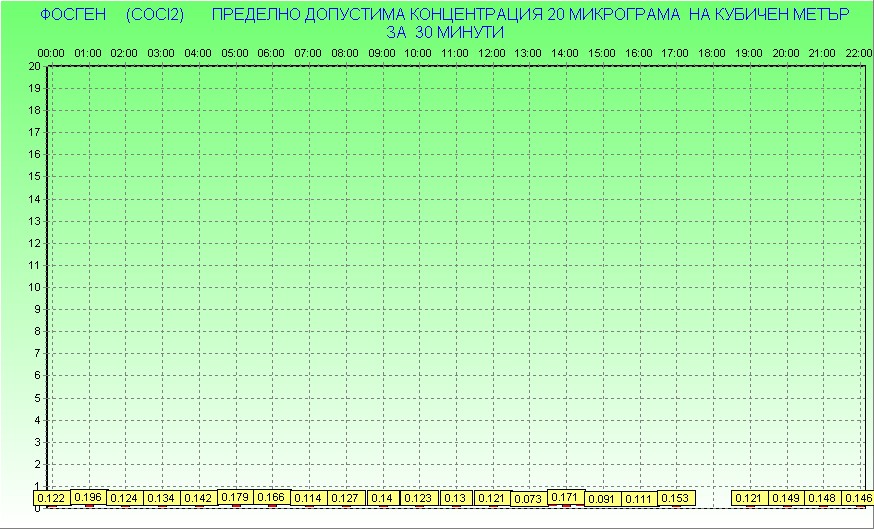Click the 0.122 data label

[x=51, y=498]
